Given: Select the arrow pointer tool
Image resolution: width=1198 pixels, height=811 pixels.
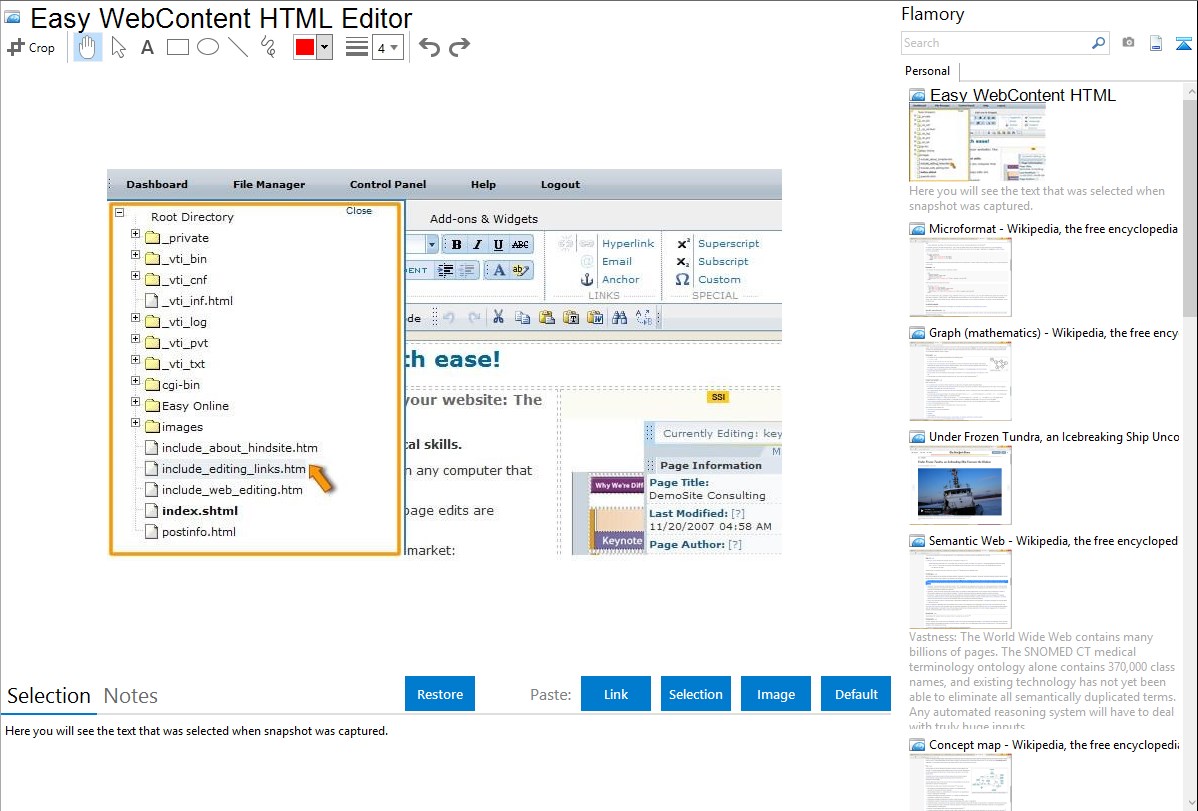Looking at the screenshot, I should pyautogui.click(x=118, y=47).
